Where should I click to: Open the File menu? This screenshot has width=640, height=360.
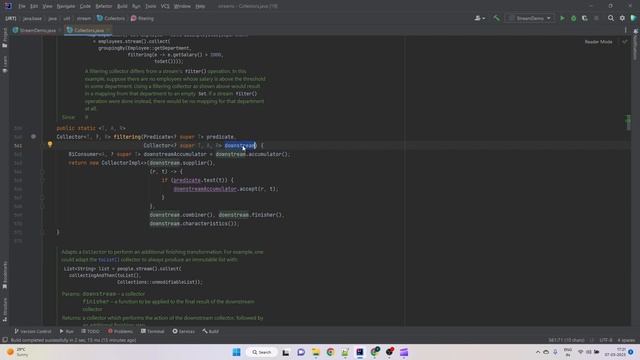[22, 6]
